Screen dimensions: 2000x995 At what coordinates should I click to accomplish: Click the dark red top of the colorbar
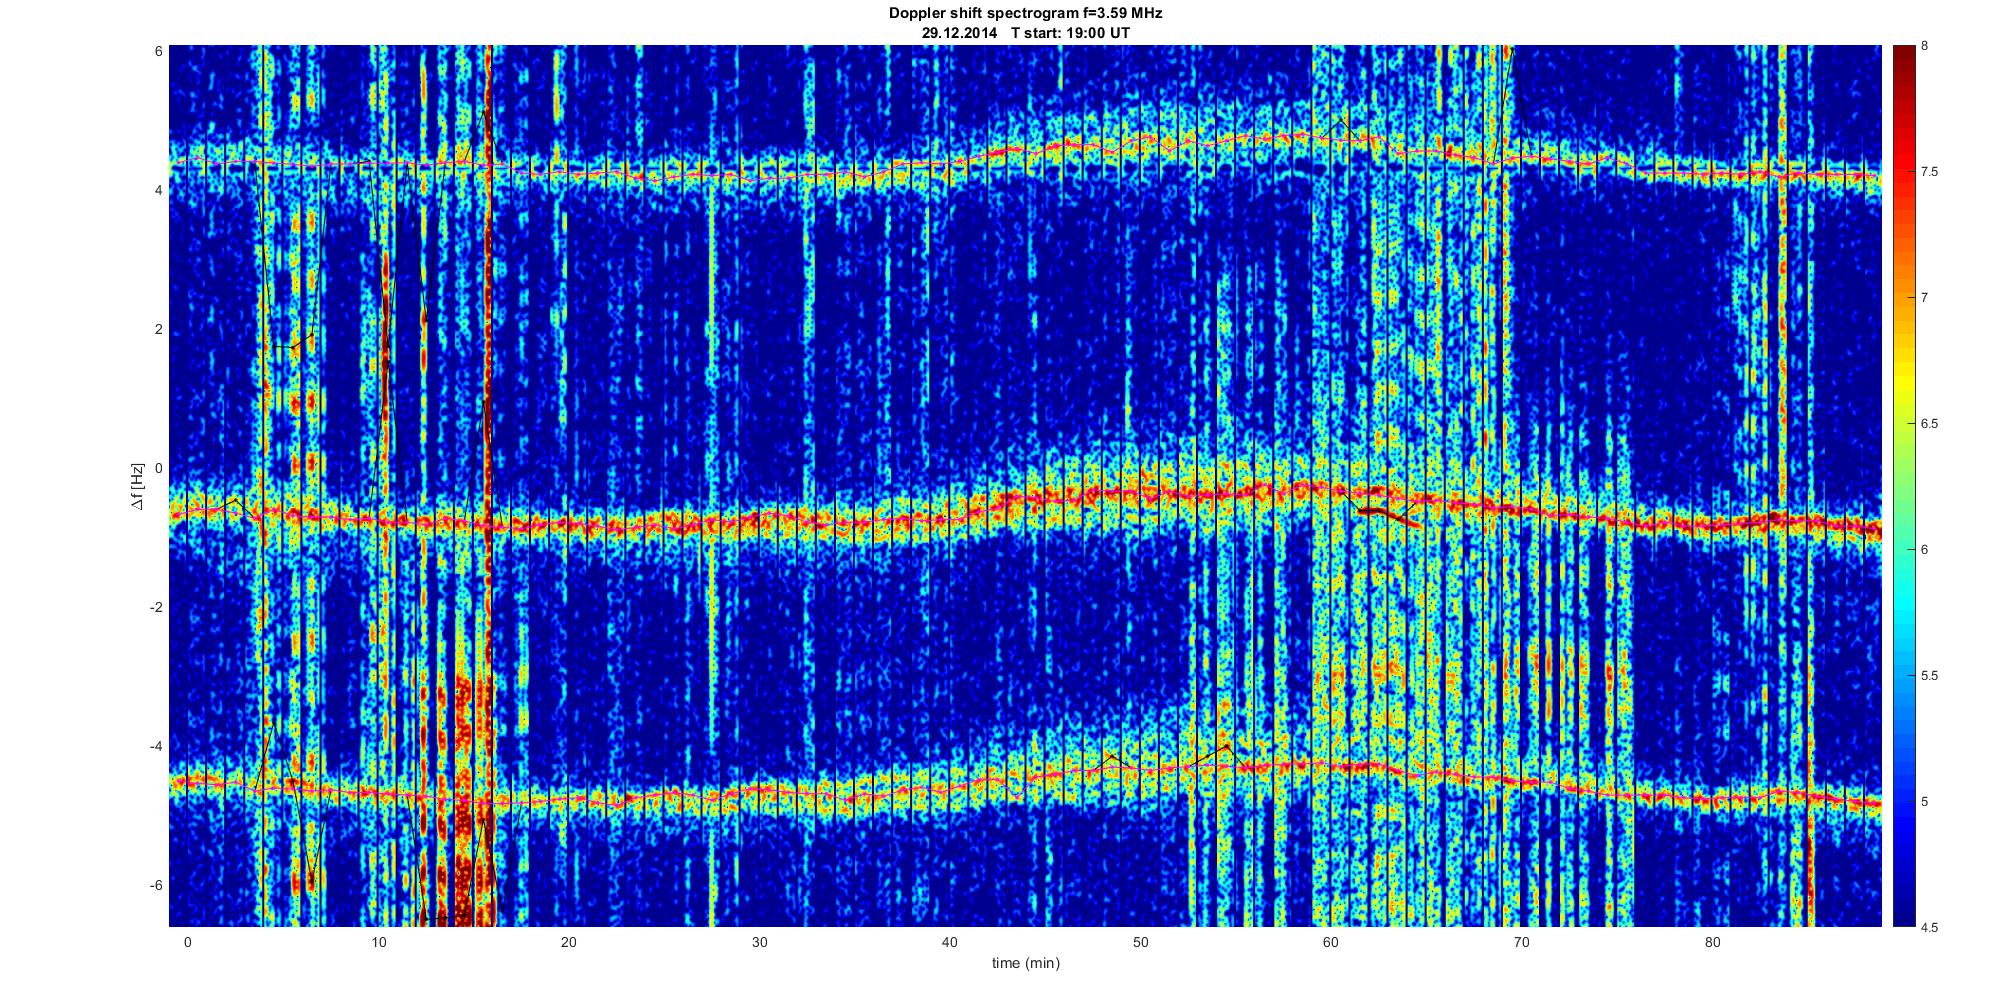pos(1903,60)
